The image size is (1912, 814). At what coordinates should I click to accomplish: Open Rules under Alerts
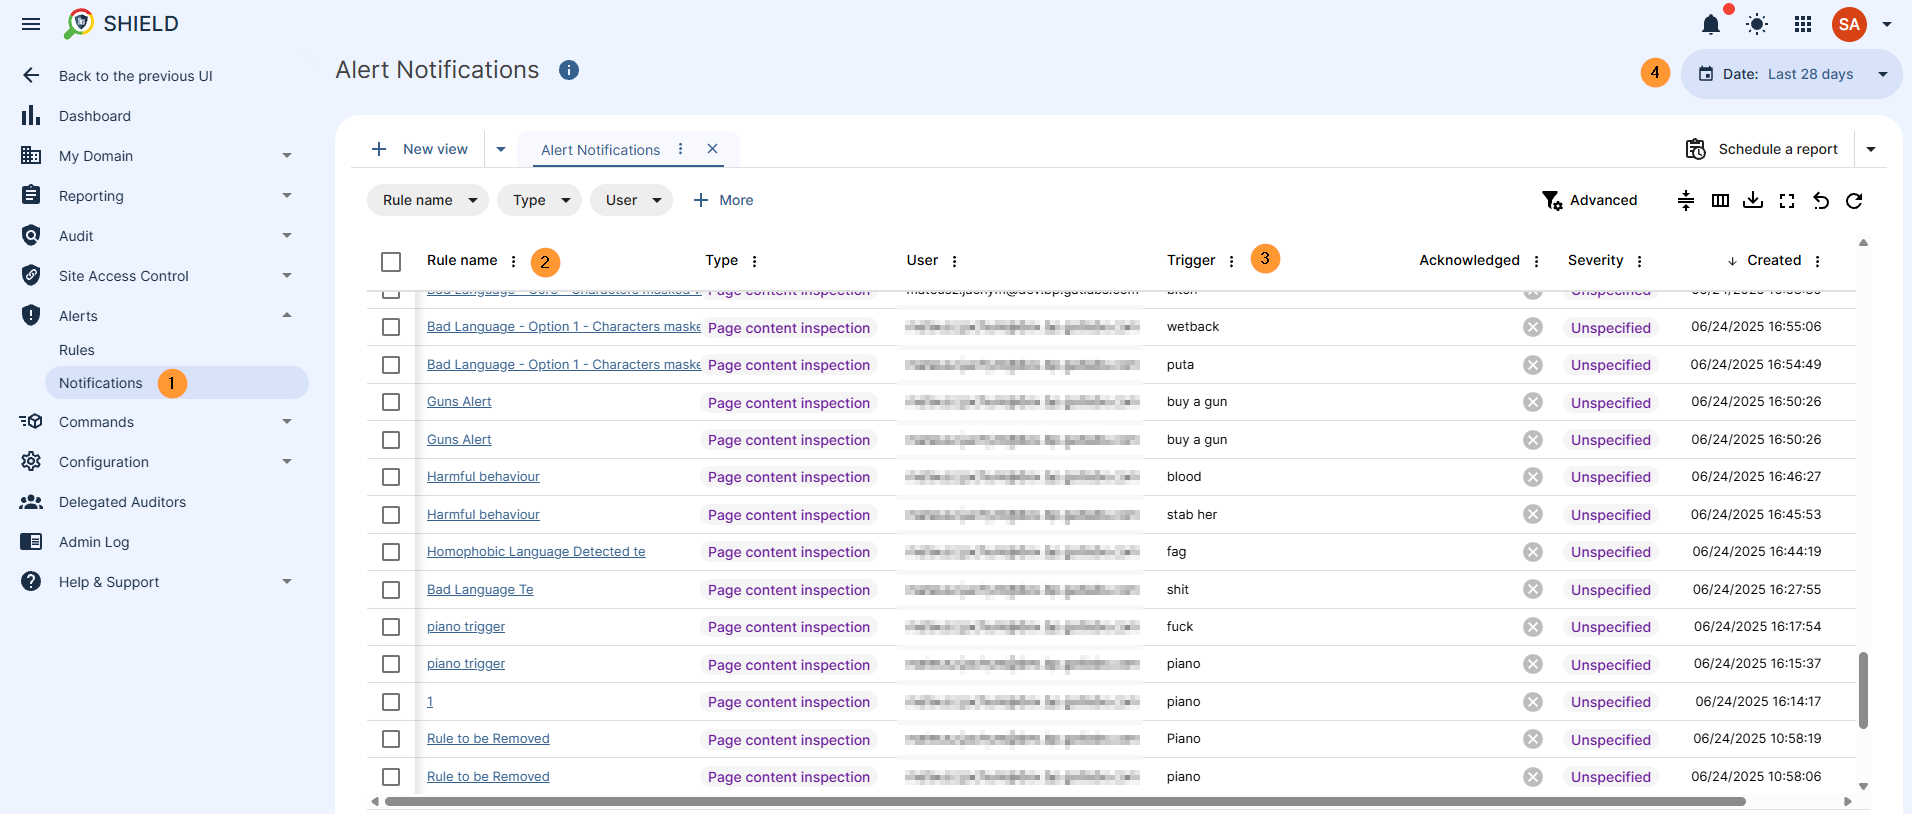tap(76, 350)
